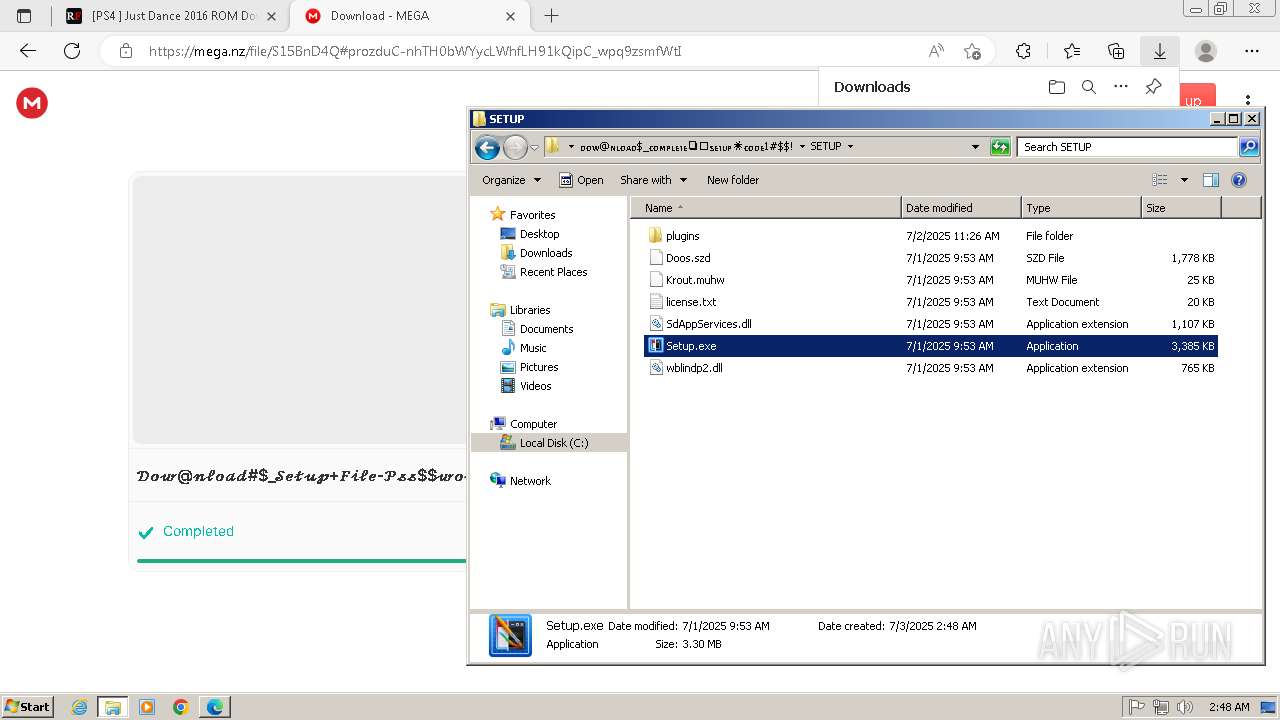The width and height of the screenshot is (1280, 720).
Task: Open the Organize dropdown menu
Action: 511,180
